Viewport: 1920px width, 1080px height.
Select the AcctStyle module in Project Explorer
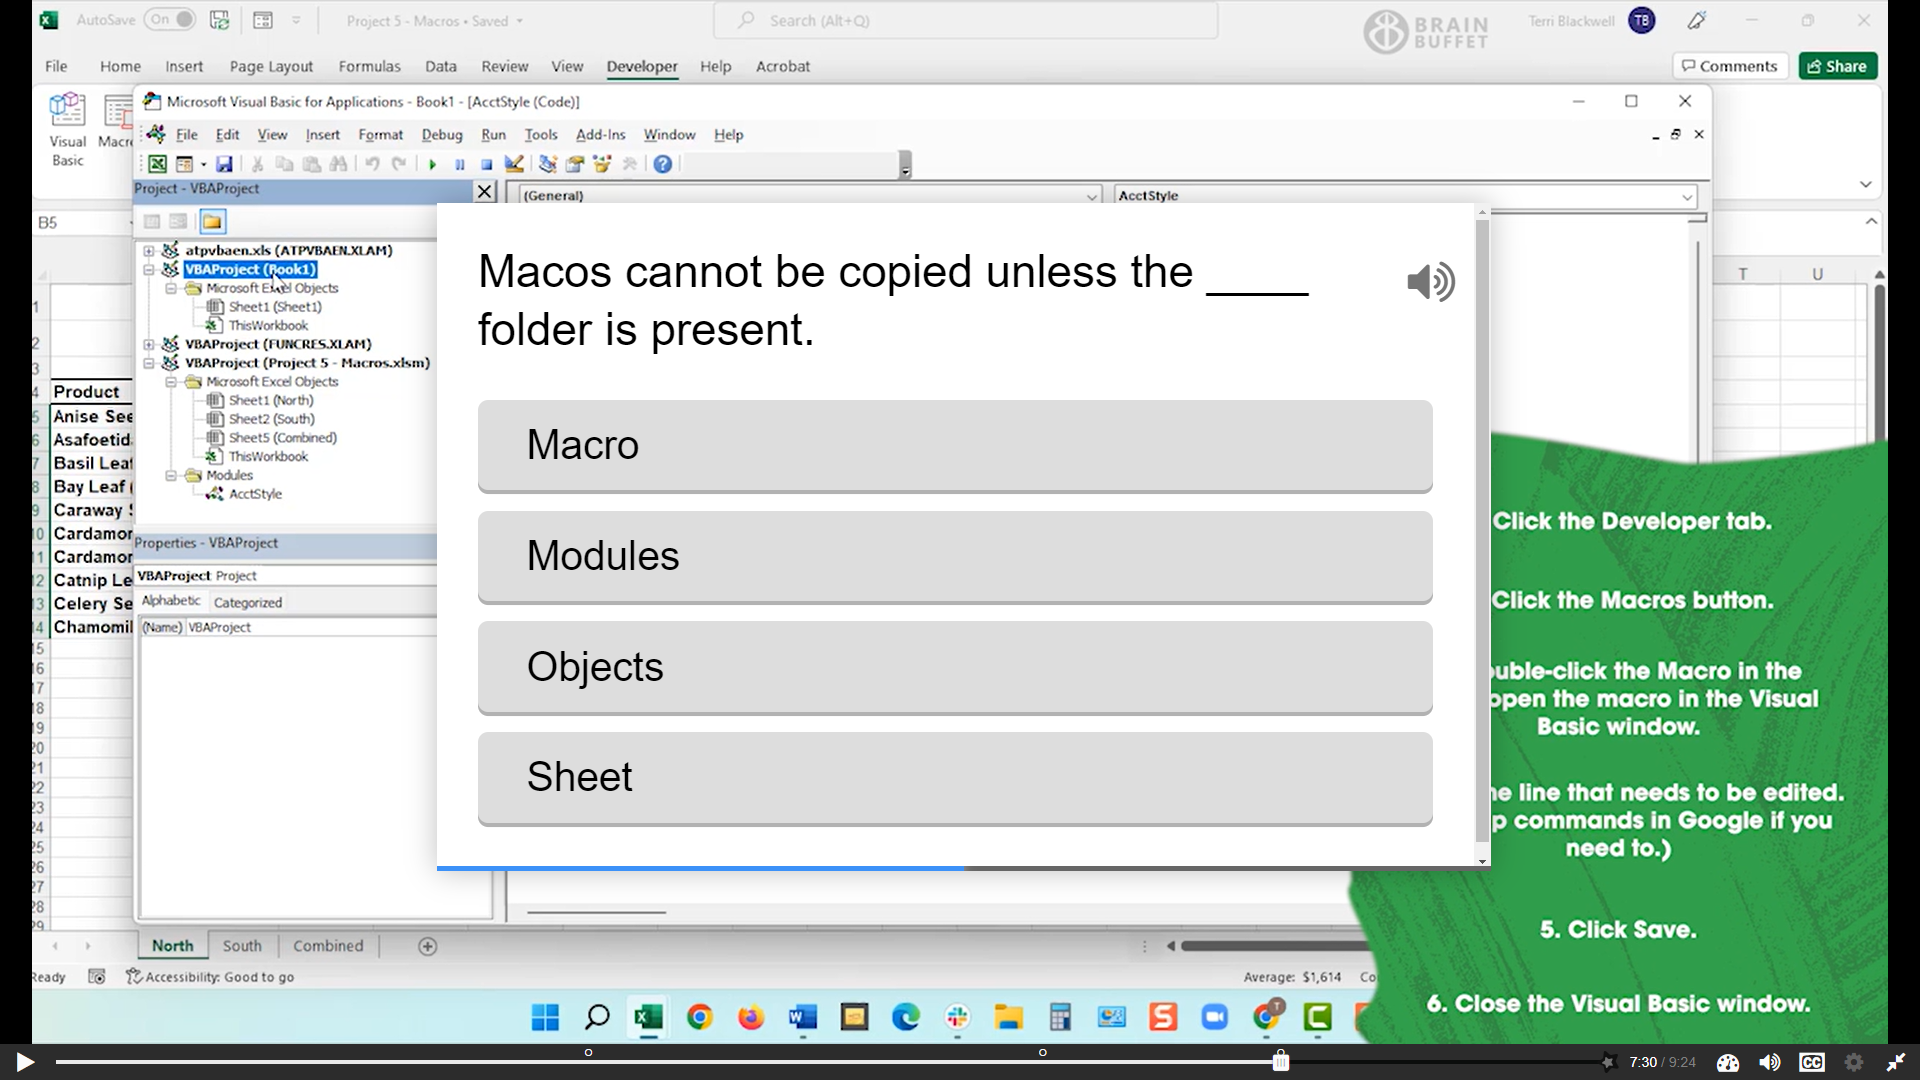click(255, 493)
